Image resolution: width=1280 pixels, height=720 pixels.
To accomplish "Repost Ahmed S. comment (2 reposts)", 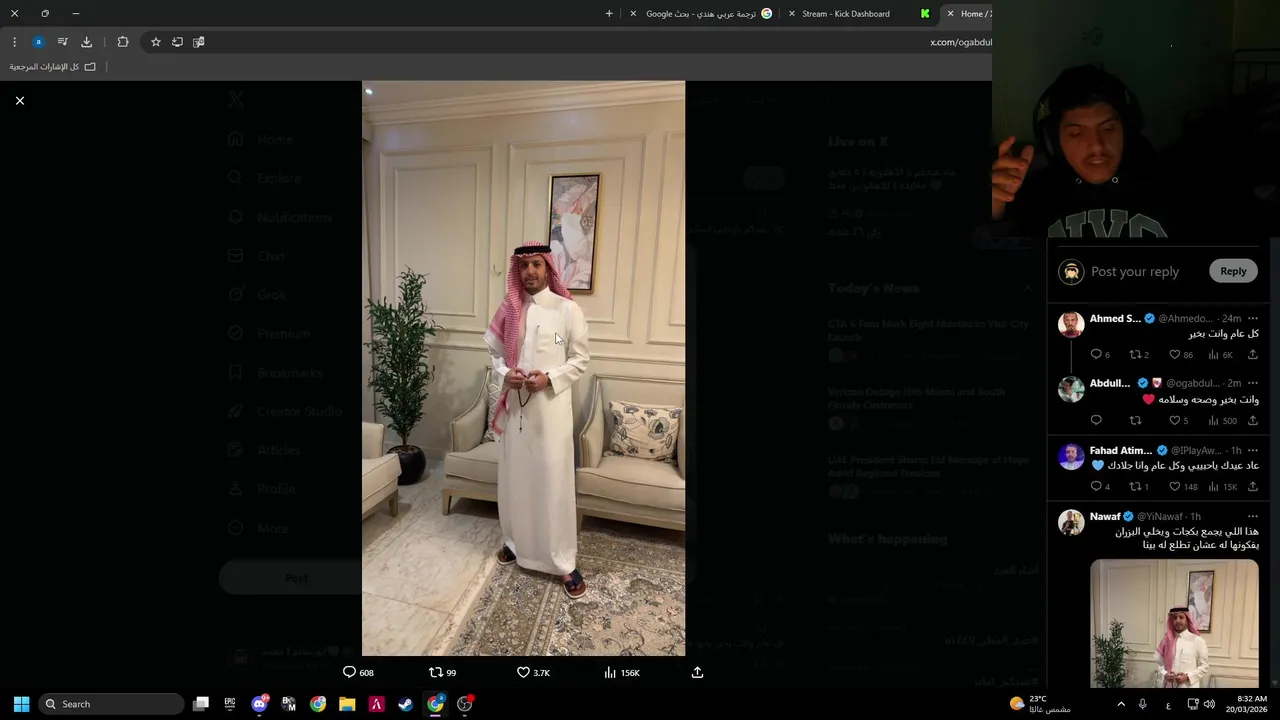I will point(1139,355).
